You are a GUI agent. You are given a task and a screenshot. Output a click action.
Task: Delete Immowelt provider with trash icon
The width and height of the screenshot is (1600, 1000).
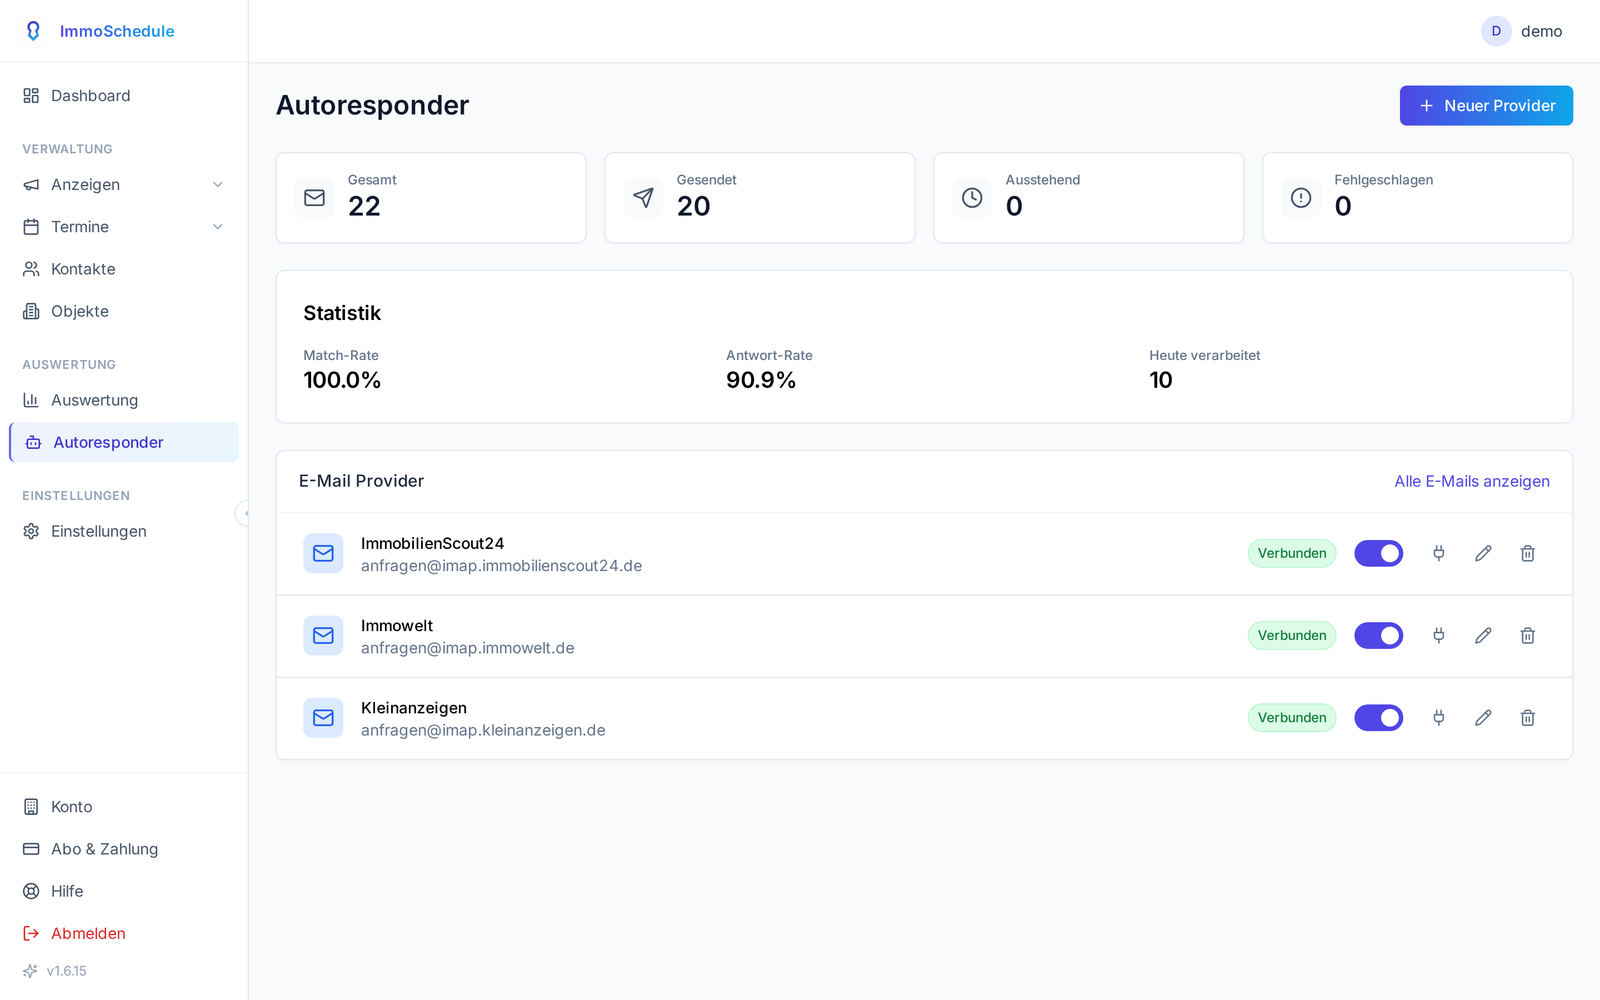[1528, 635]
